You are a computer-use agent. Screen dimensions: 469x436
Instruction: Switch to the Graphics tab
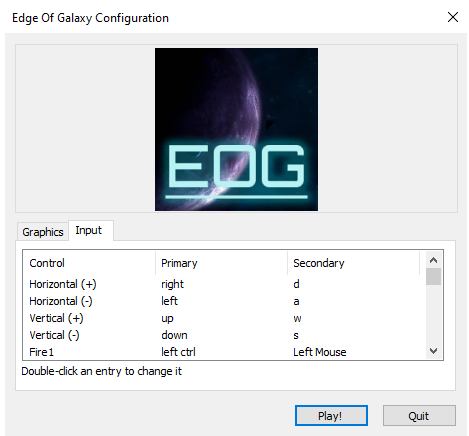pyautogui.click(x=43, y=232)
